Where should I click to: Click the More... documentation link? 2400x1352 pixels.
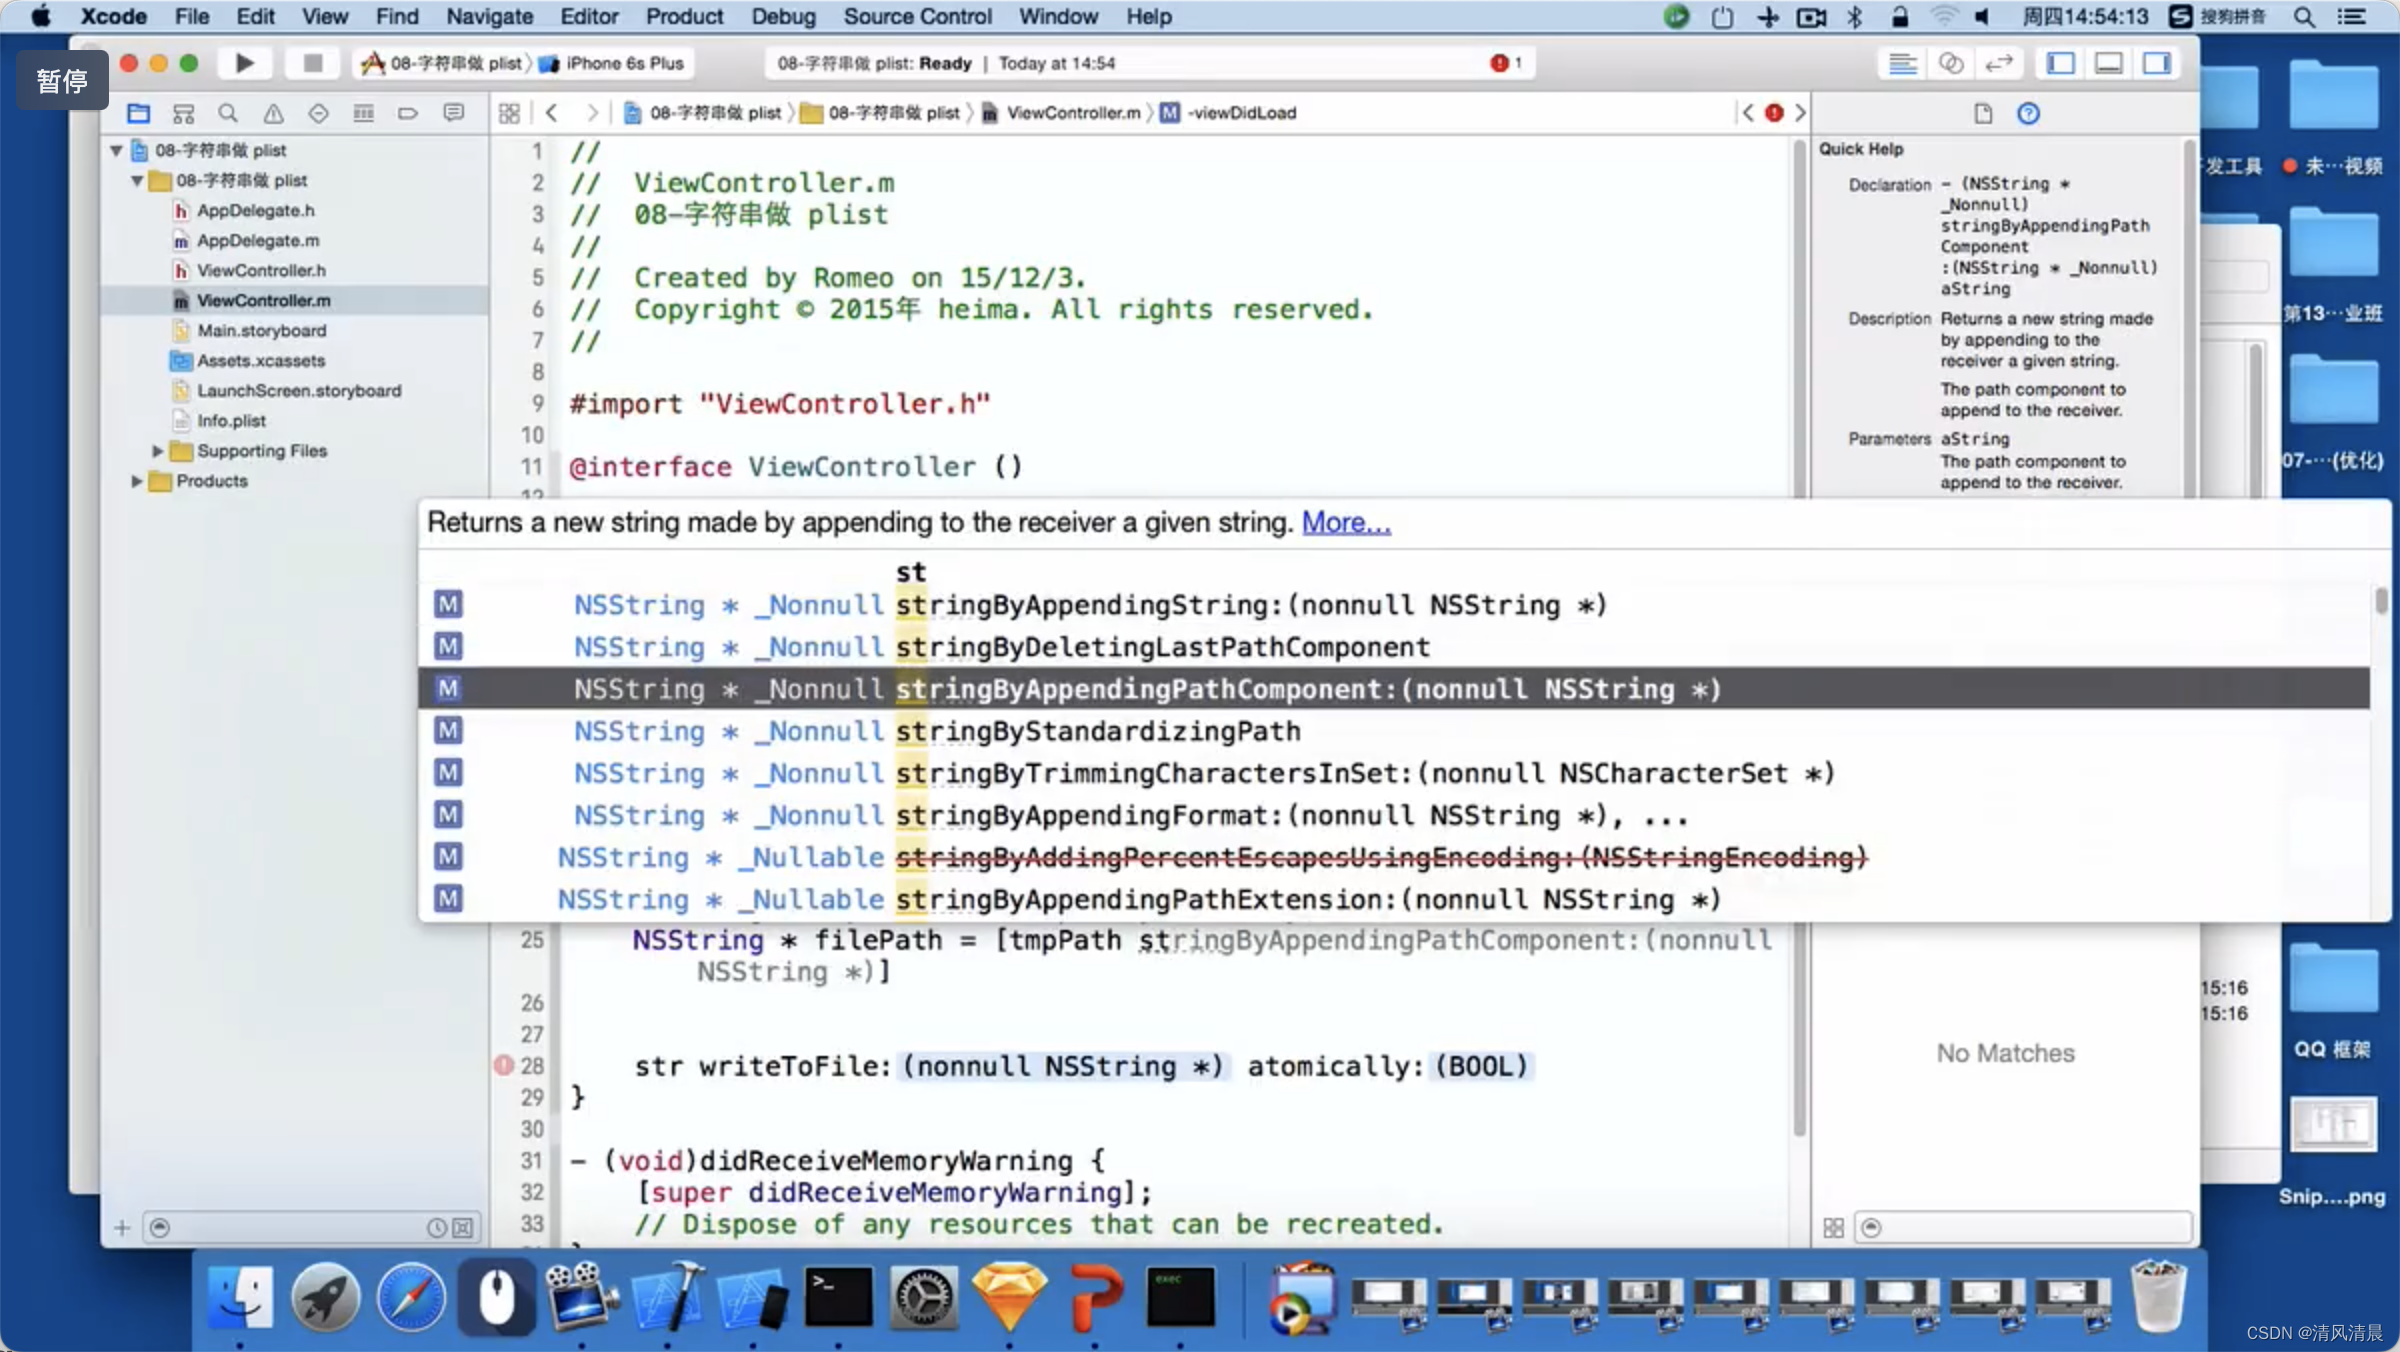point(1346,522)
